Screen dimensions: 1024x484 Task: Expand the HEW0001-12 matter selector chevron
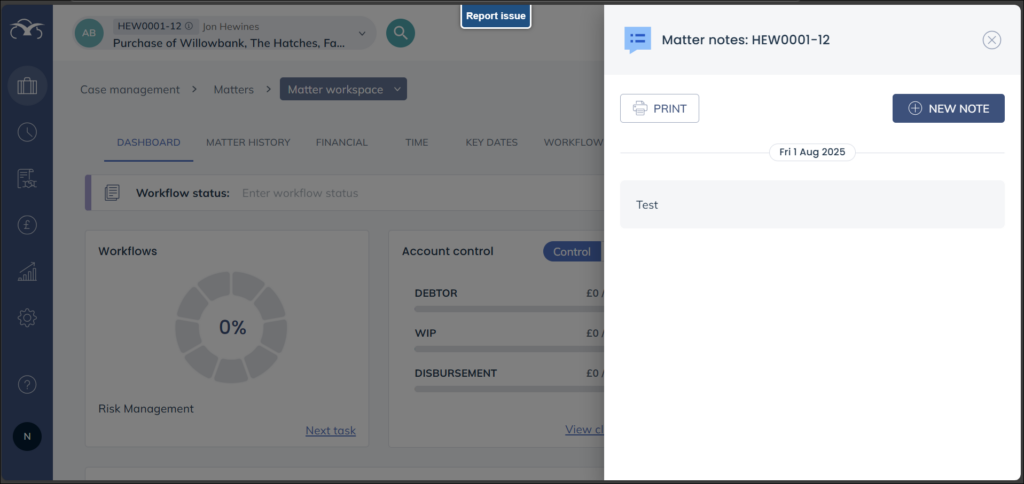pyautogui.click(x=356, y=34)
